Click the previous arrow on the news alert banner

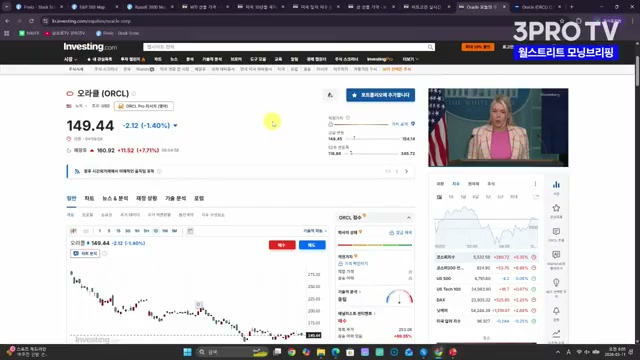[397, 171]
